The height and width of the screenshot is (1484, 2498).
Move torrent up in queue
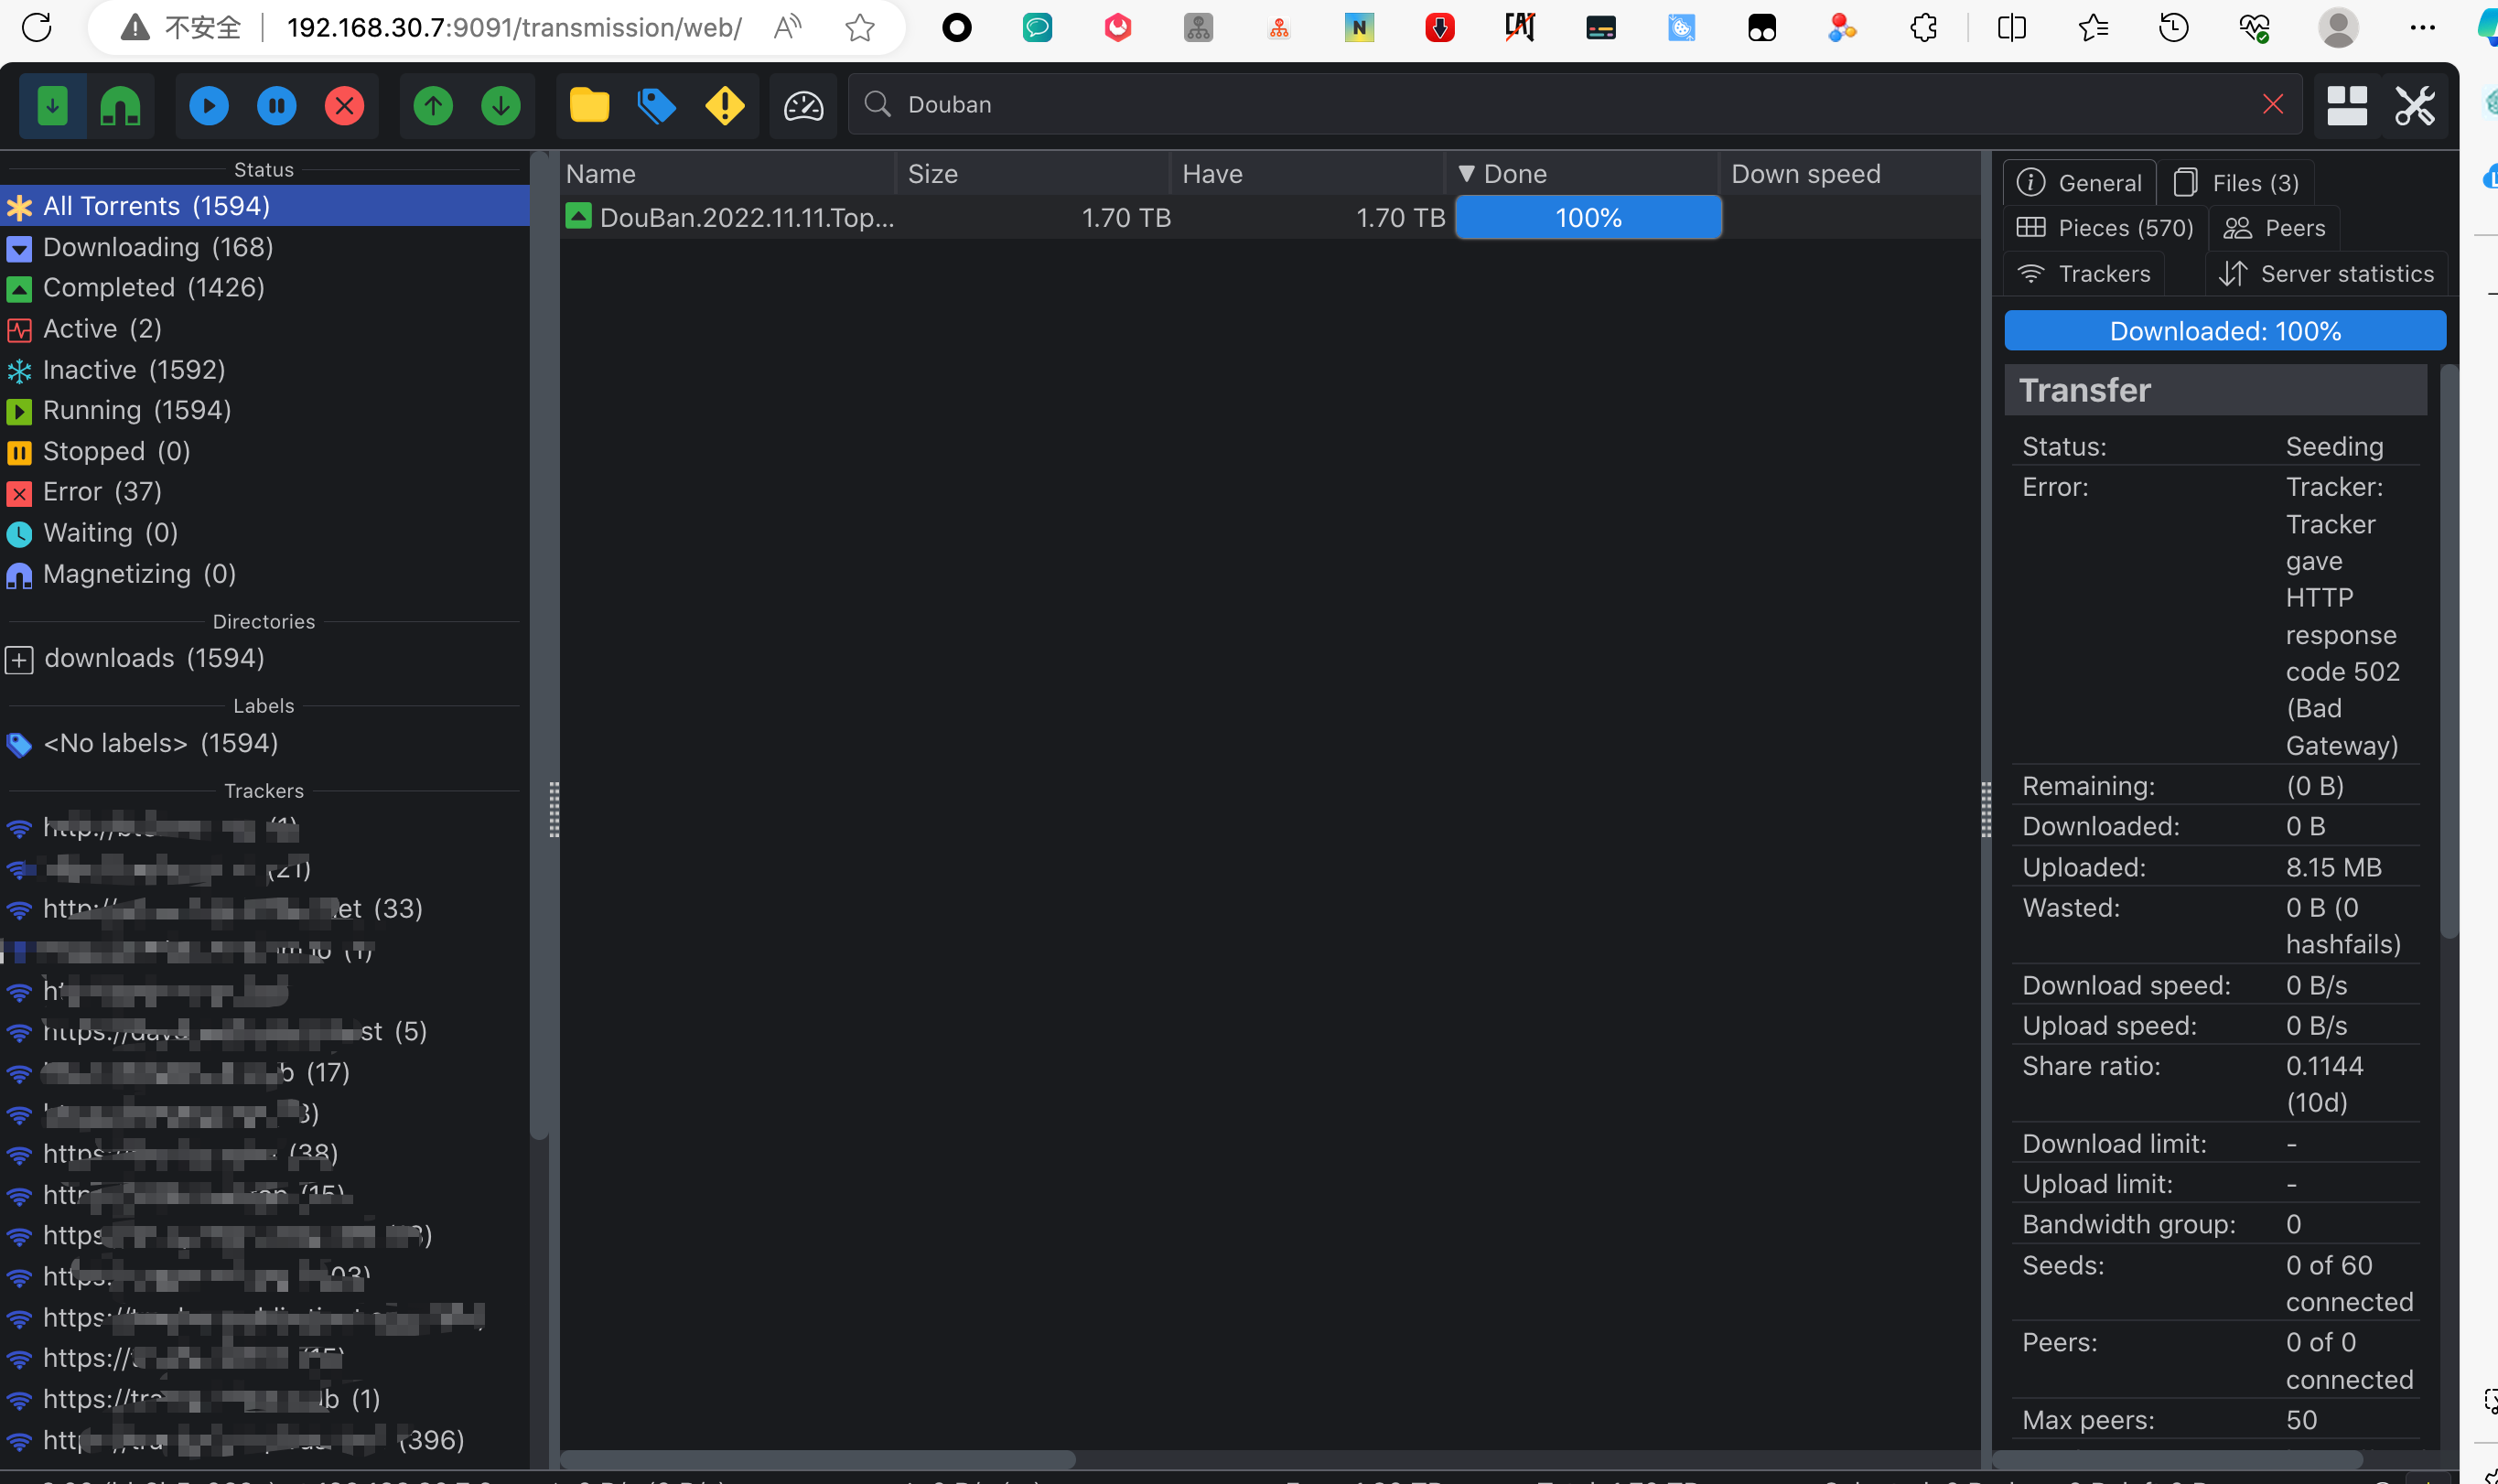point(433,105)
